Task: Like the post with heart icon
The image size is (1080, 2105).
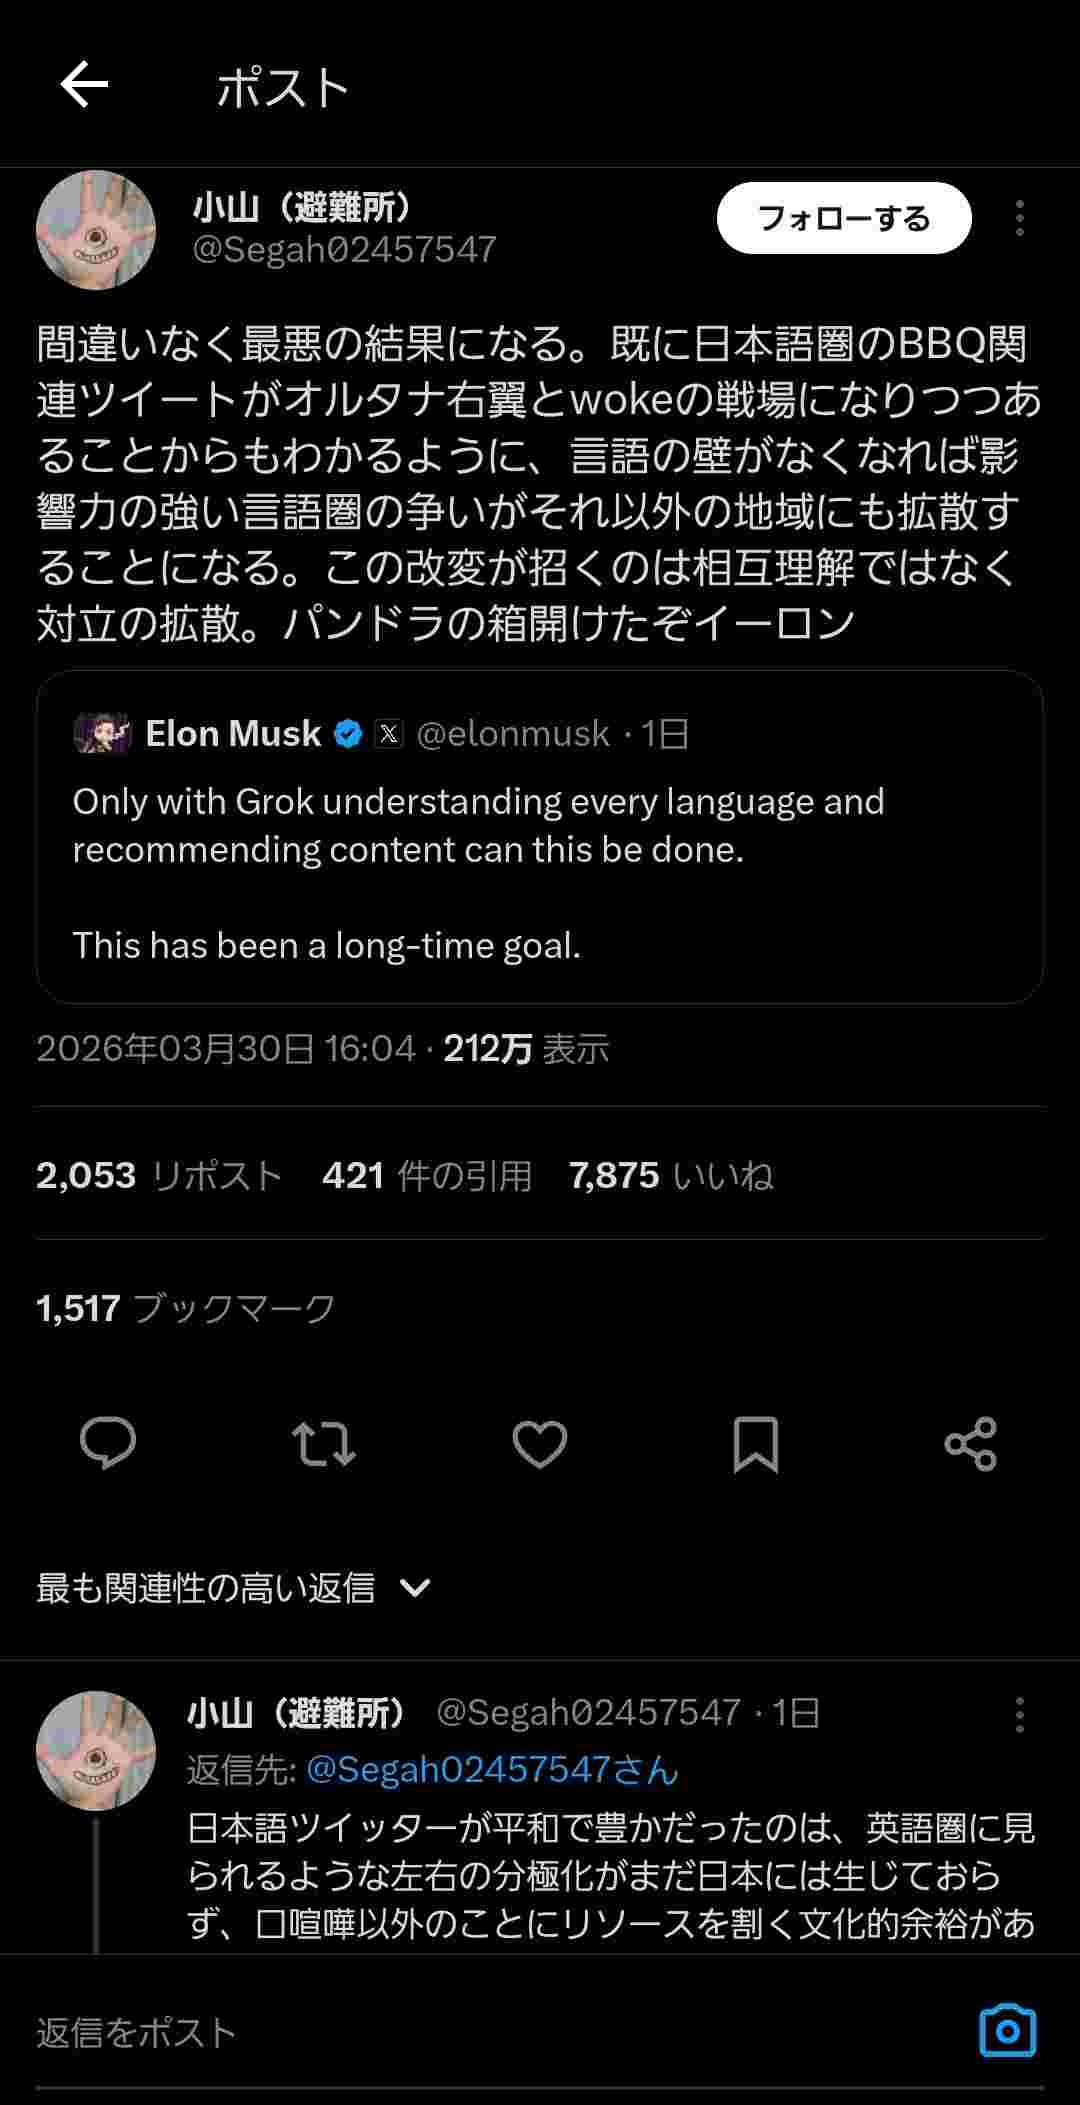Action: pyautogui.click(x=540, y=1443)
